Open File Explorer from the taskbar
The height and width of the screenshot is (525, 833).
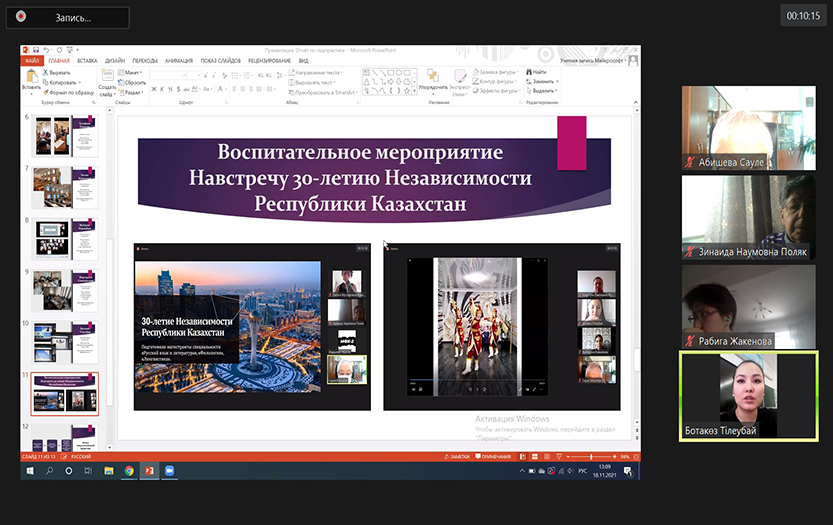point(109,470)
